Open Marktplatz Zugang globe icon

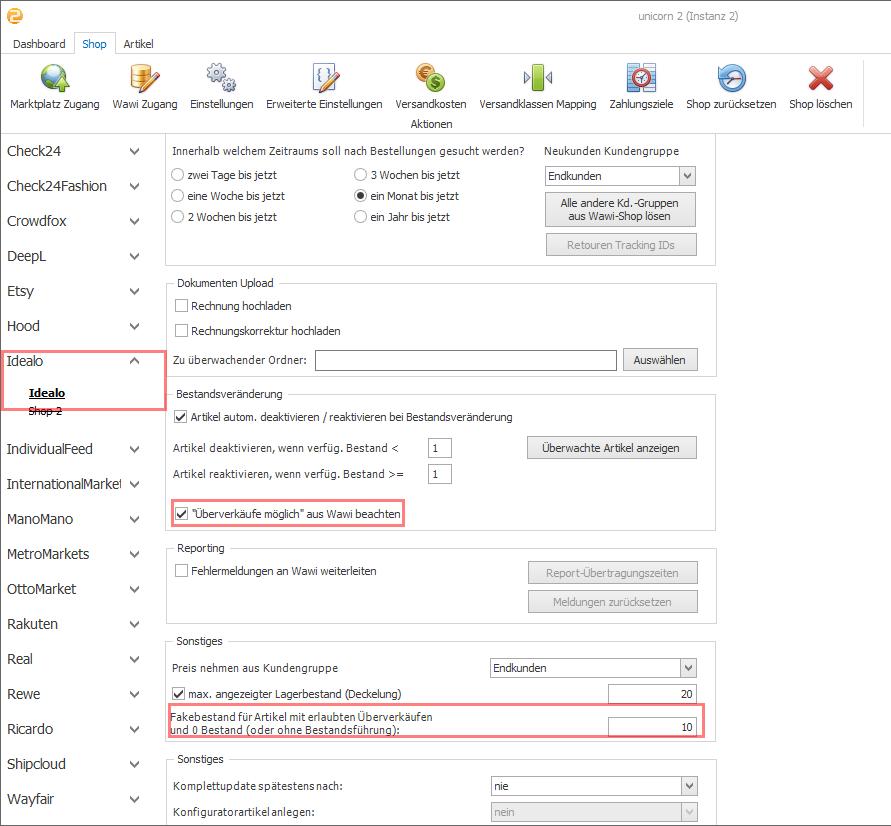[55, 78]
